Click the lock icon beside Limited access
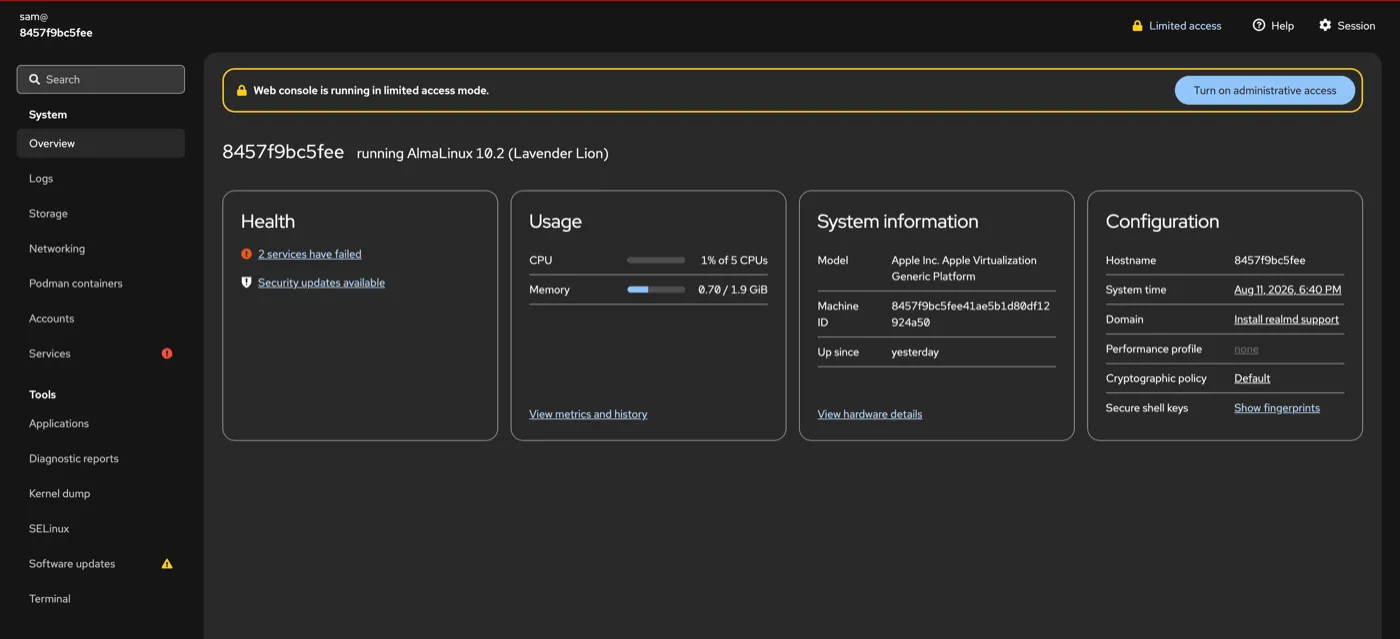The image size is (1400, 639). [x=1137, y=26]
